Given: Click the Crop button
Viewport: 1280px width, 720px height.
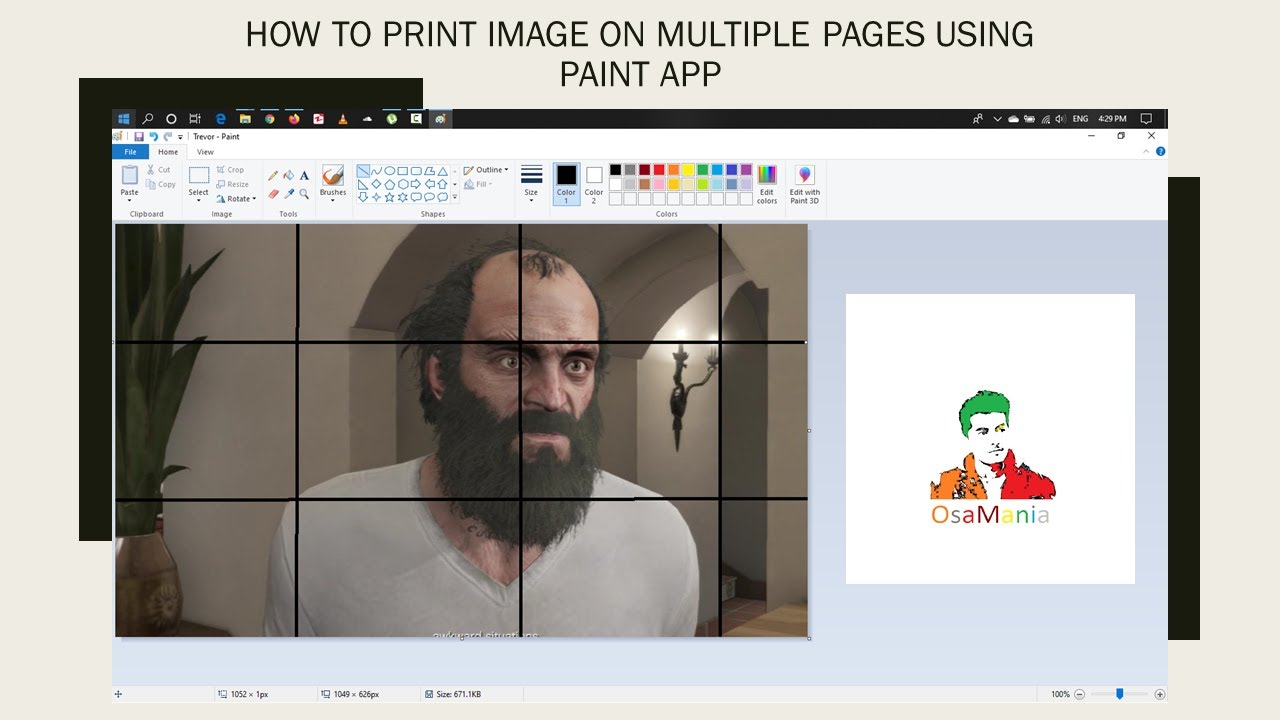Looking at the screenshot, I should (x=230, y=170).
